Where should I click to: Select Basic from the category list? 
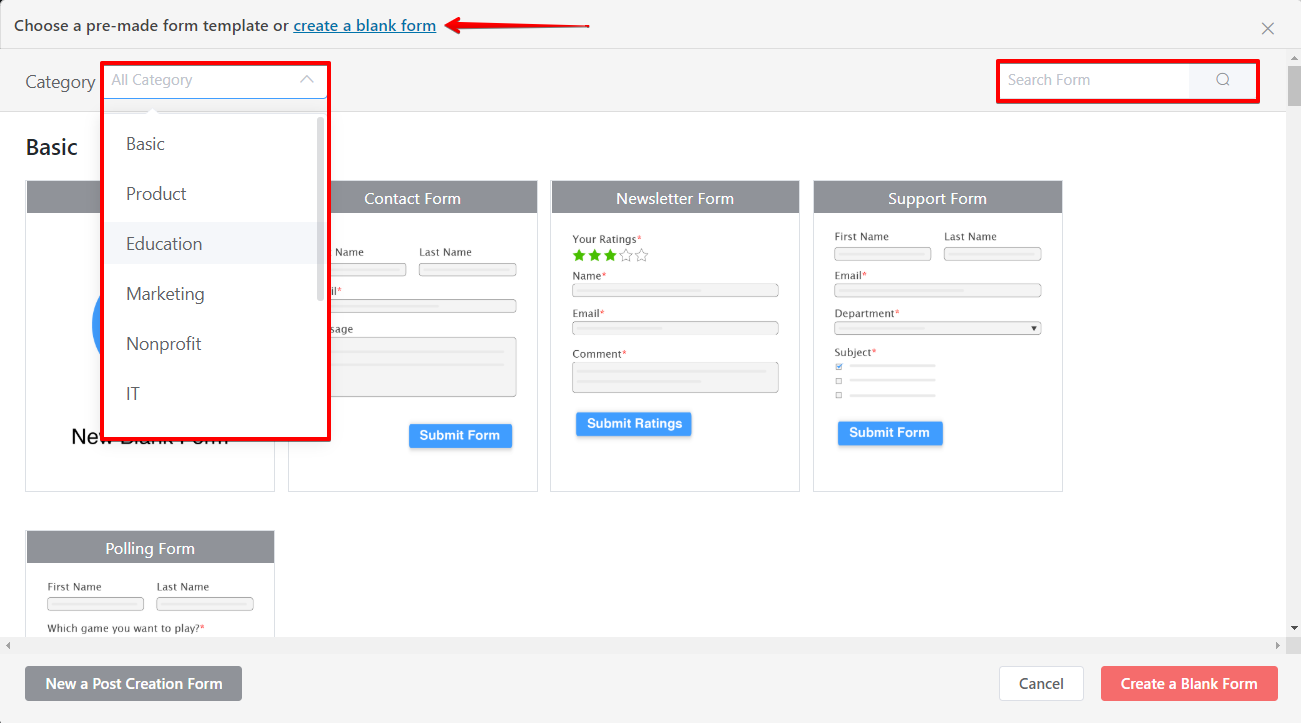pos(145,143)
